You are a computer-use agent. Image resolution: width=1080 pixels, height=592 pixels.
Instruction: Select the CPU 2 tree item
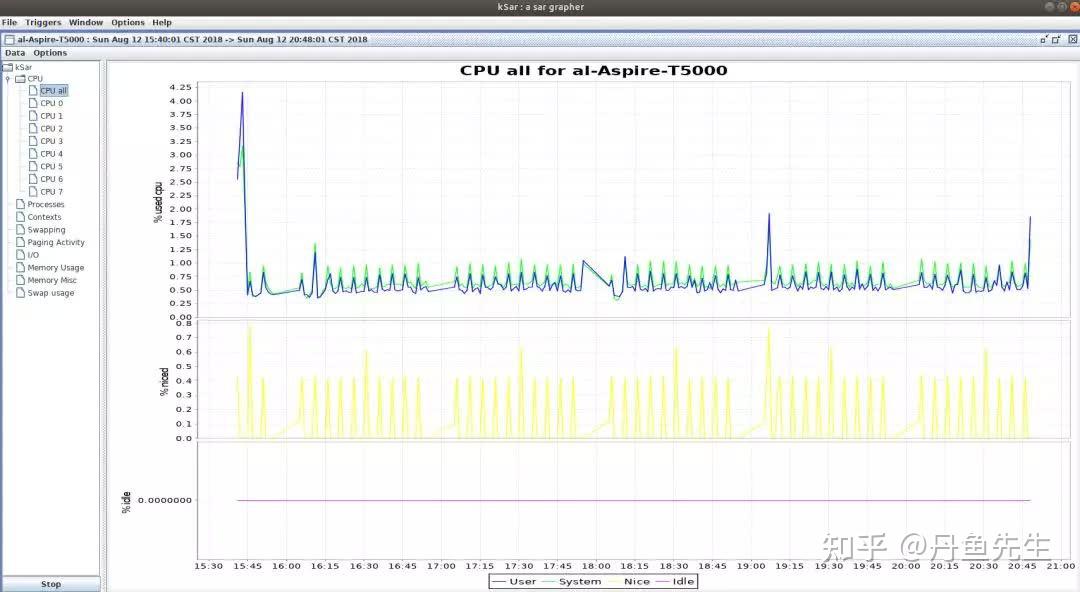tap(52, 128)
